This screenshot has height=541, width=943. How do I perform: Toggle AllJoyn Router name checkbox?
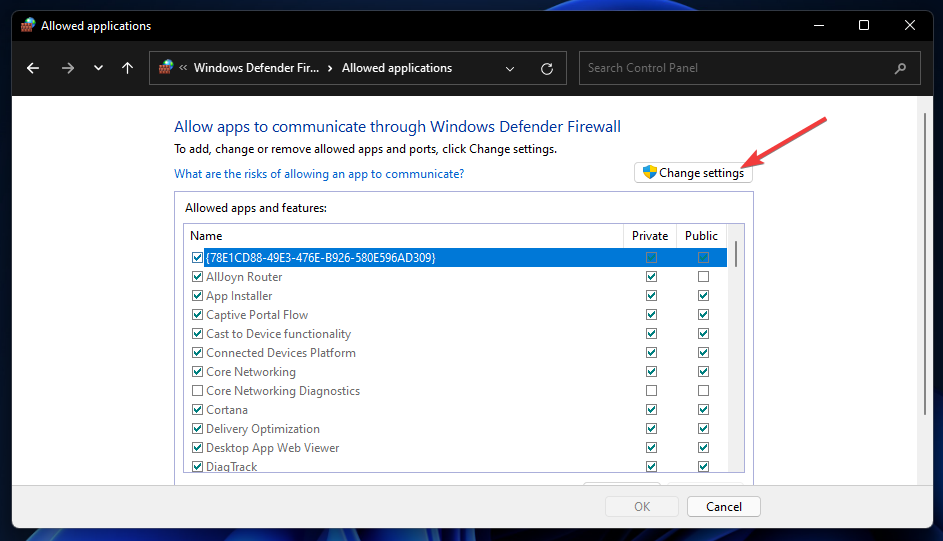tap(197, 277)
